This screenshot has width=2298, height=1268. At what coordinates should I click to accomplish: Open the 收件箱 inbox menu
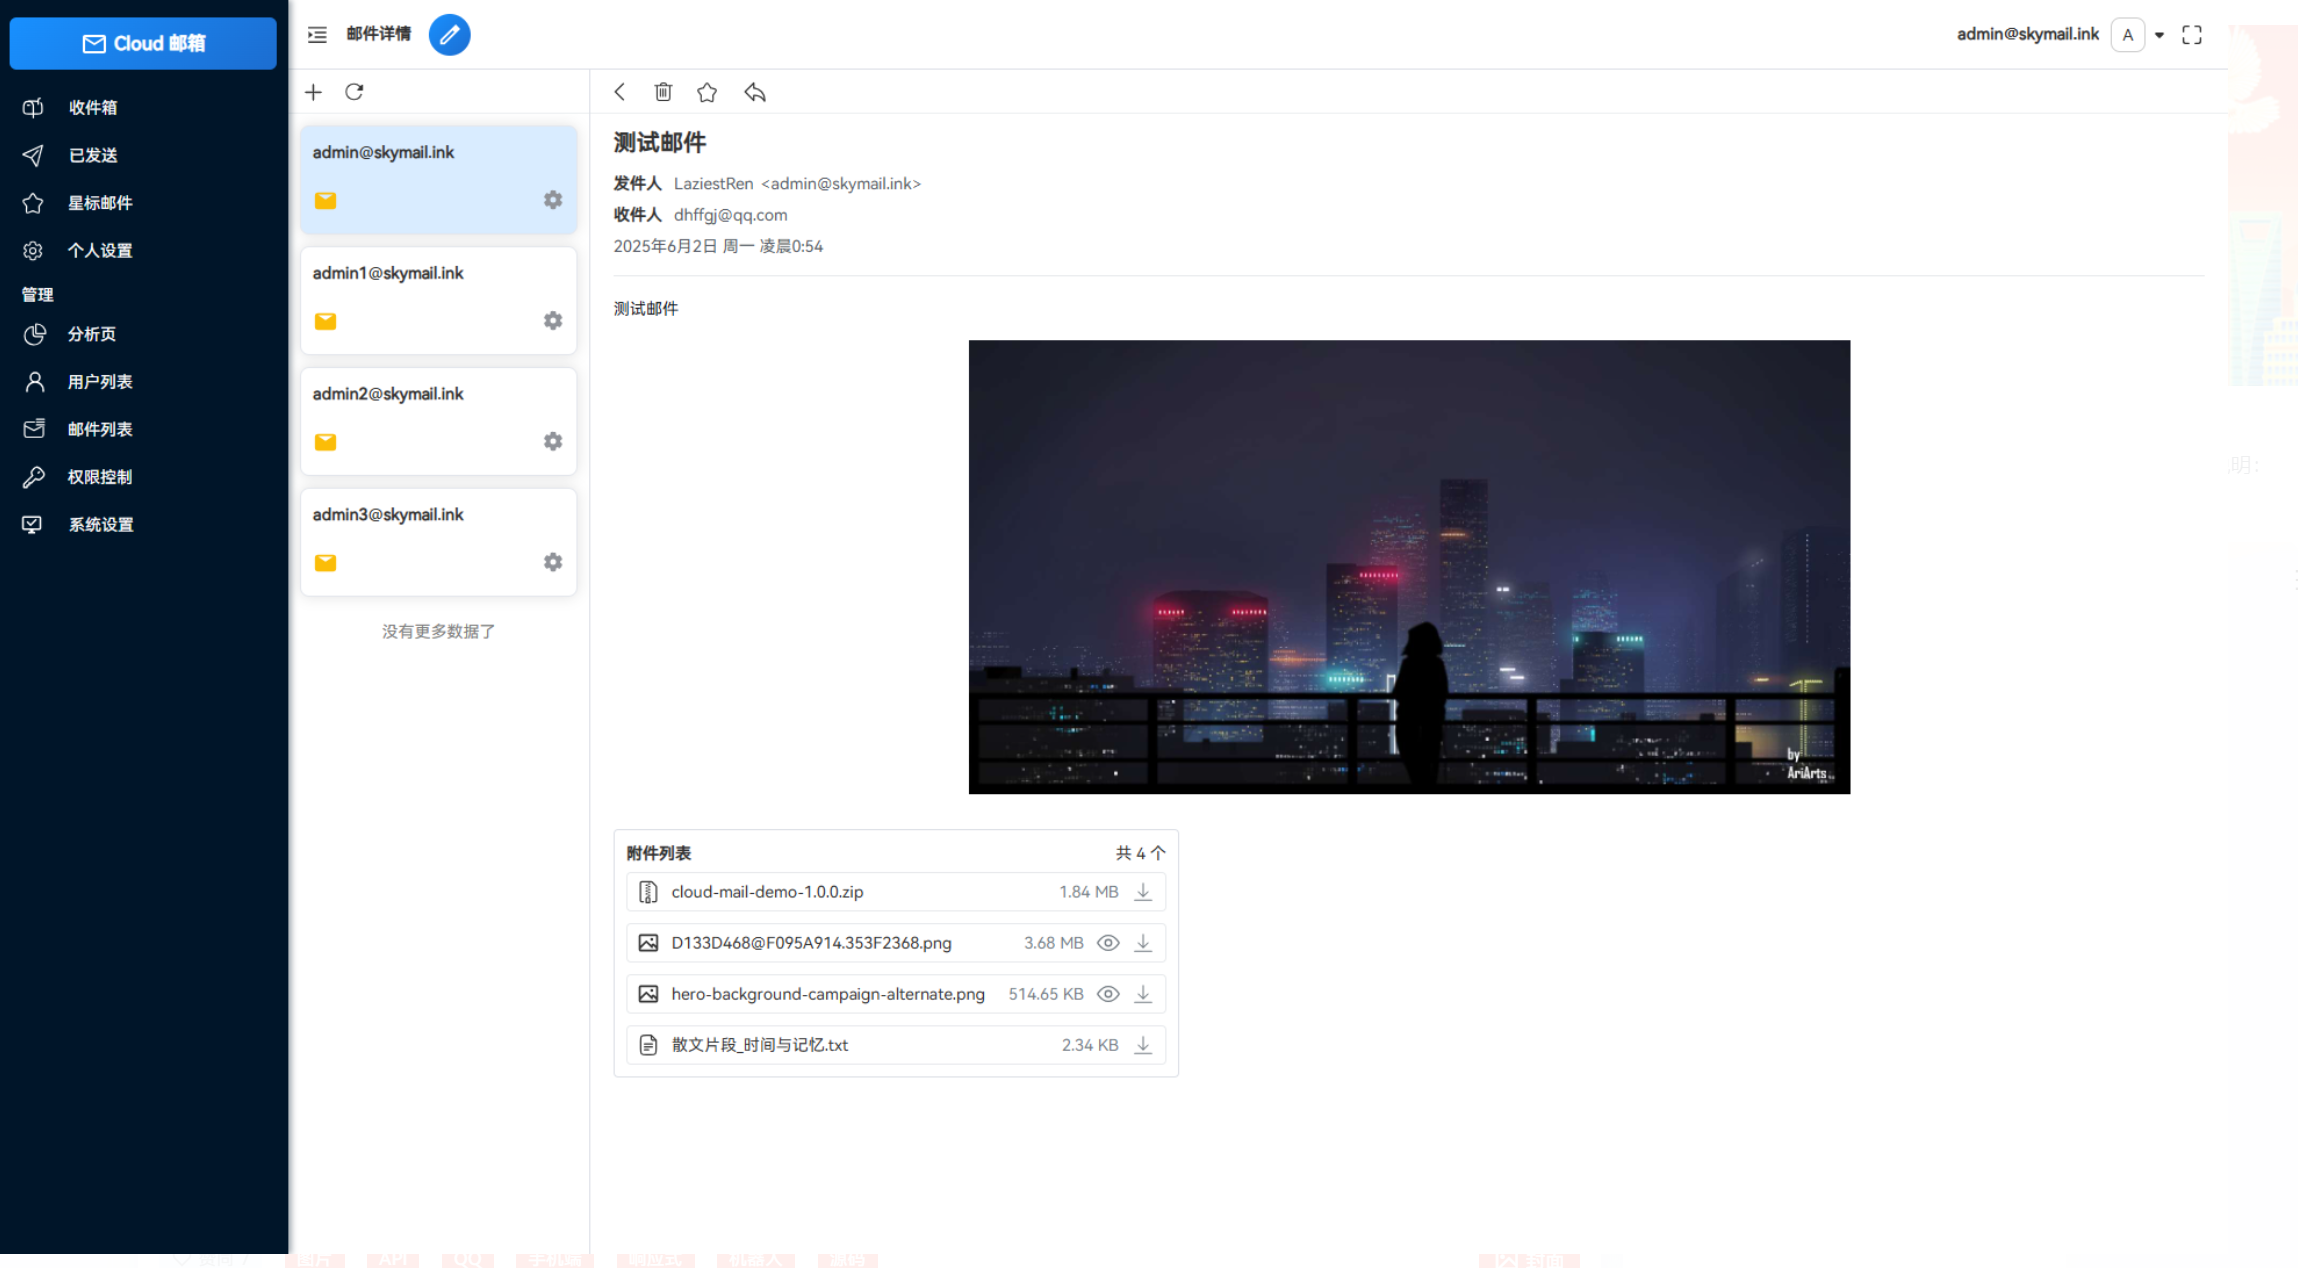[x=92, y=107]
